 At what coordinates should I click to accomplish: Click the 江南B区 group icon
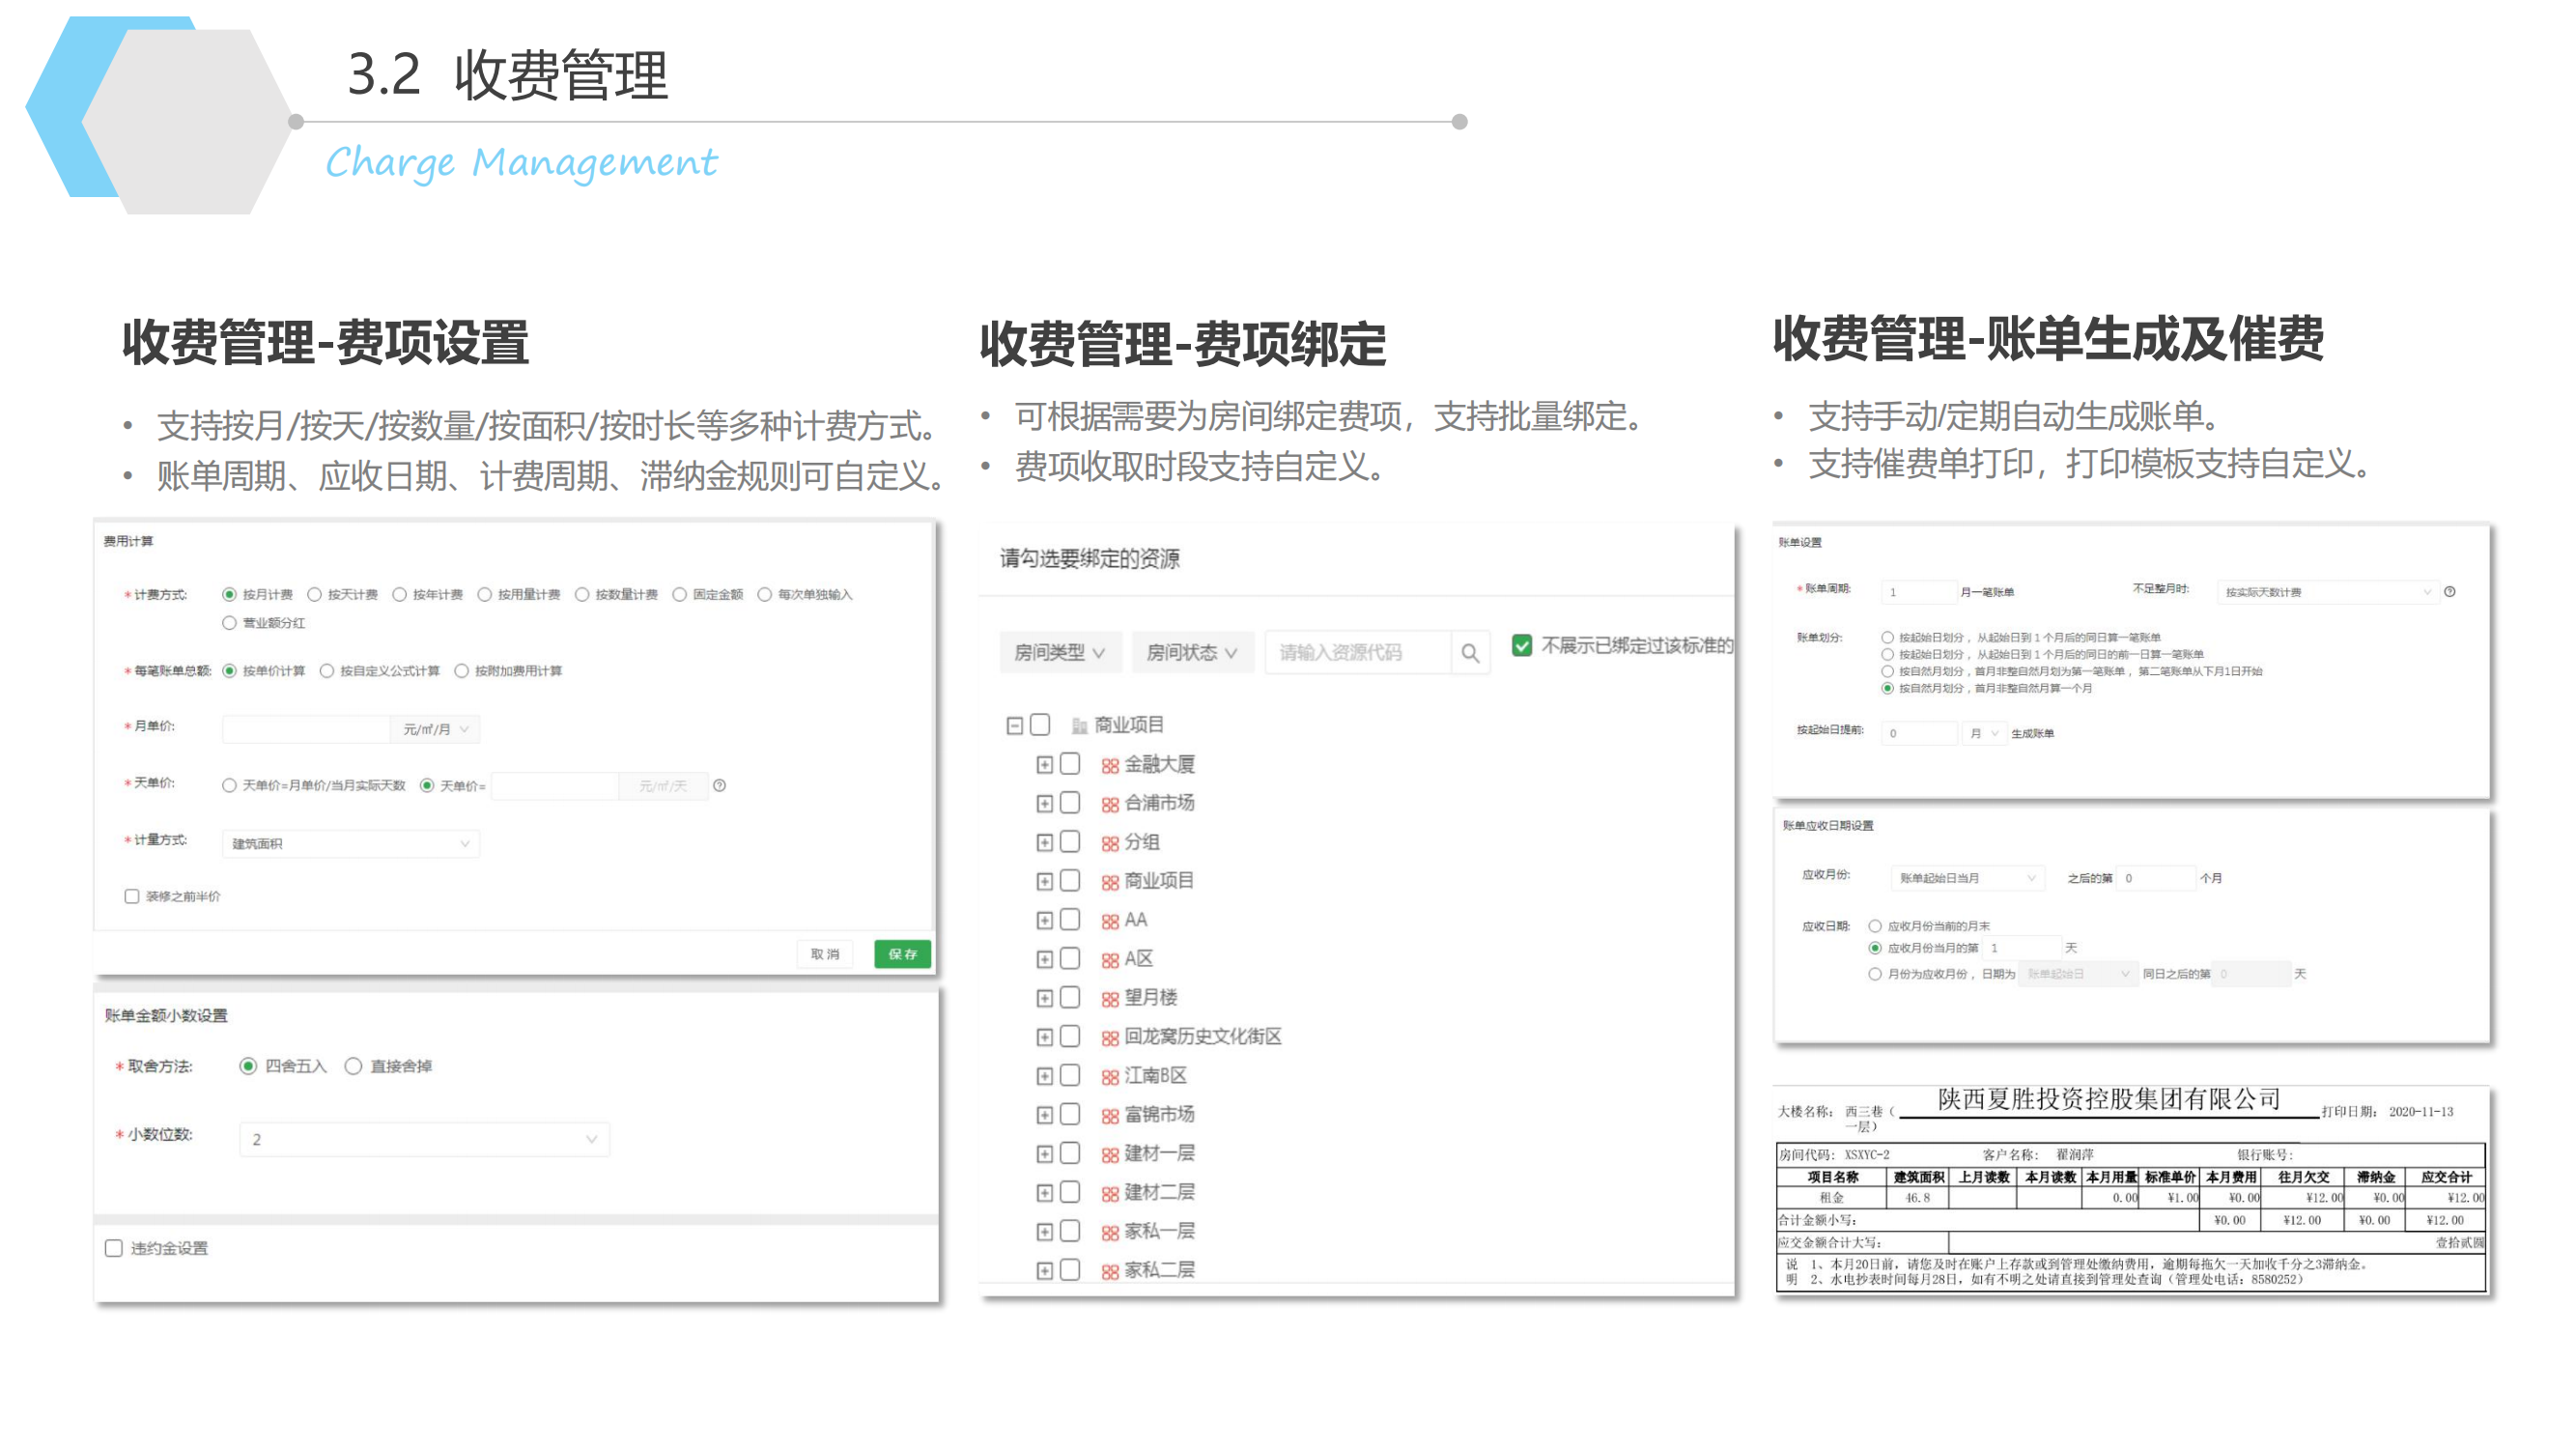1109,1076
